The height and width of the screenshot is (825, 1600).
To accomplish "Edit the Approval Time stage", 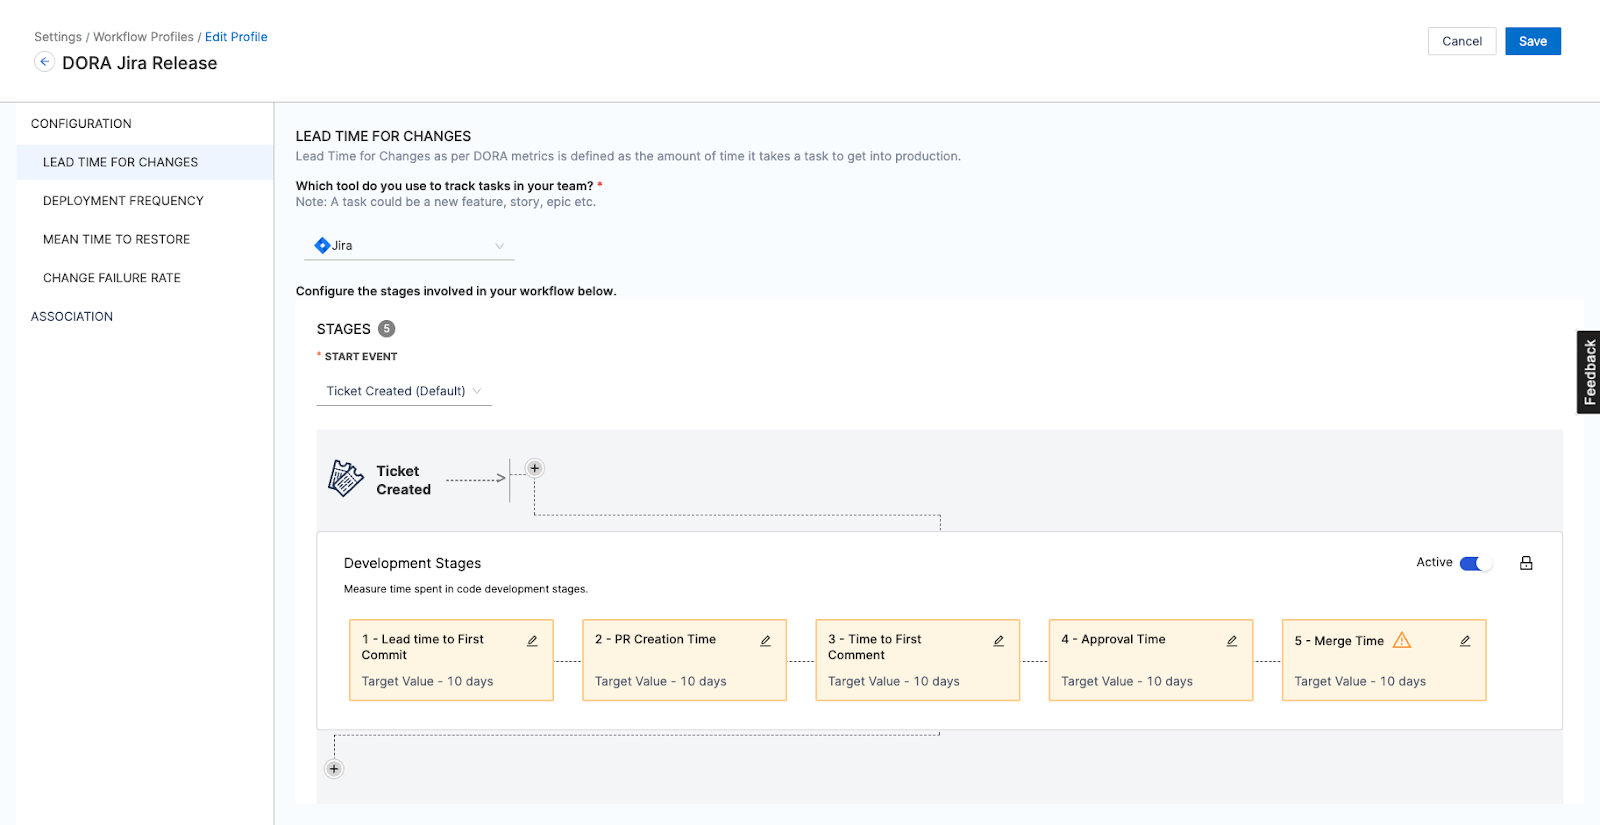I will click(1231, 641).
